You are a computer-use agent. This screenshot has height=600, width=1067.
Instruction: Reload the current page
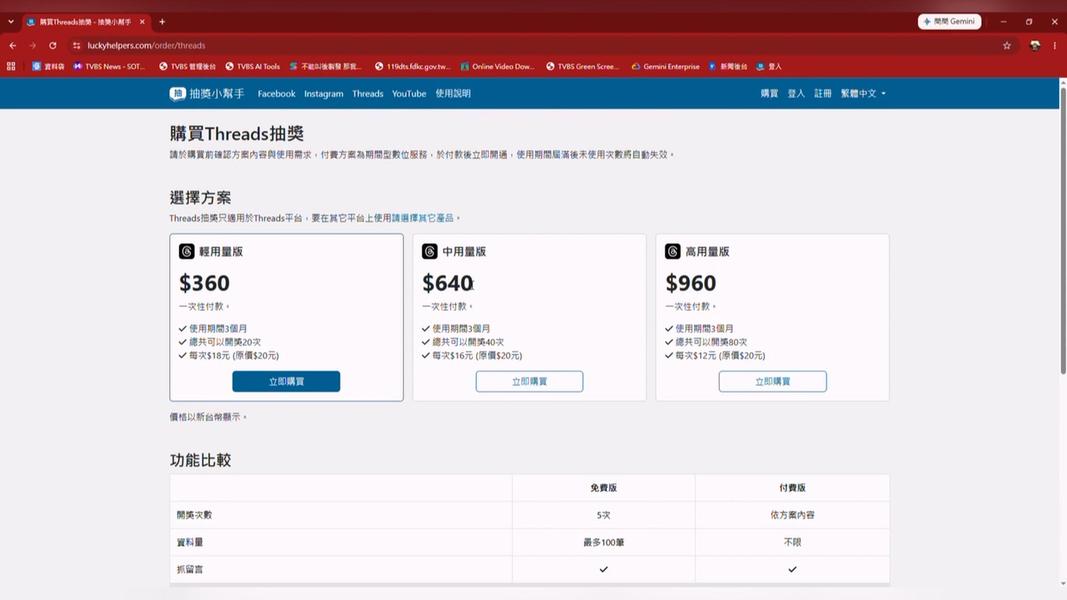point(52,46)
